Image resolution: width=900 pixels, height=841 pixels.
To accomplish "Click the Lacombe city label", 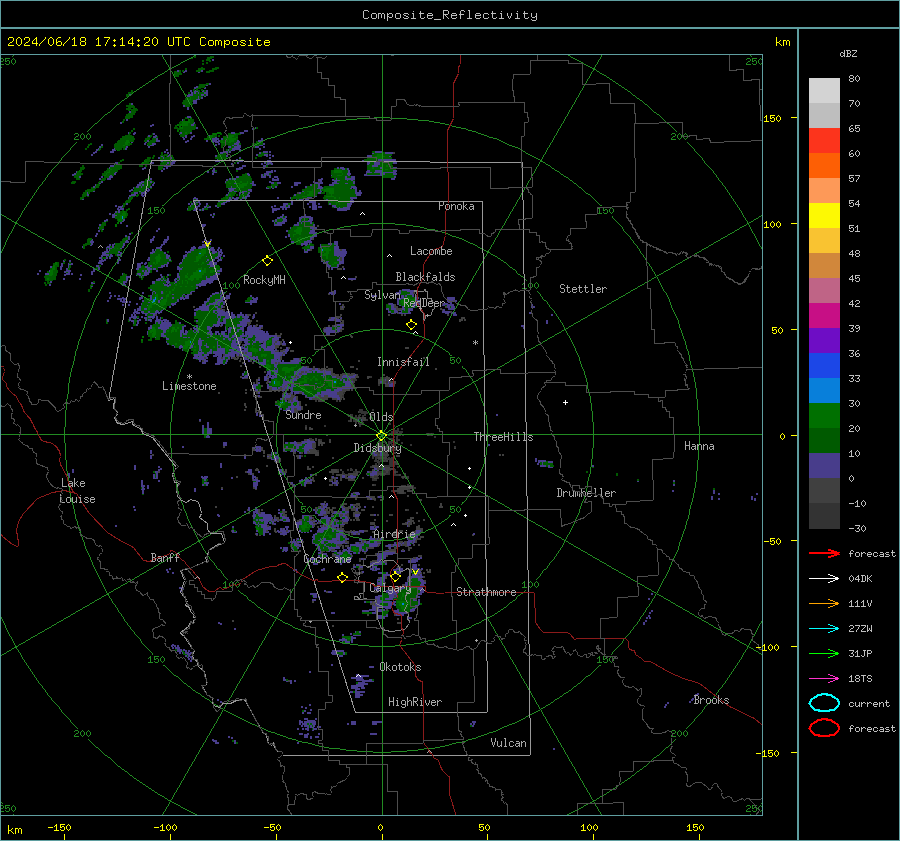I will tap(431, 251).
